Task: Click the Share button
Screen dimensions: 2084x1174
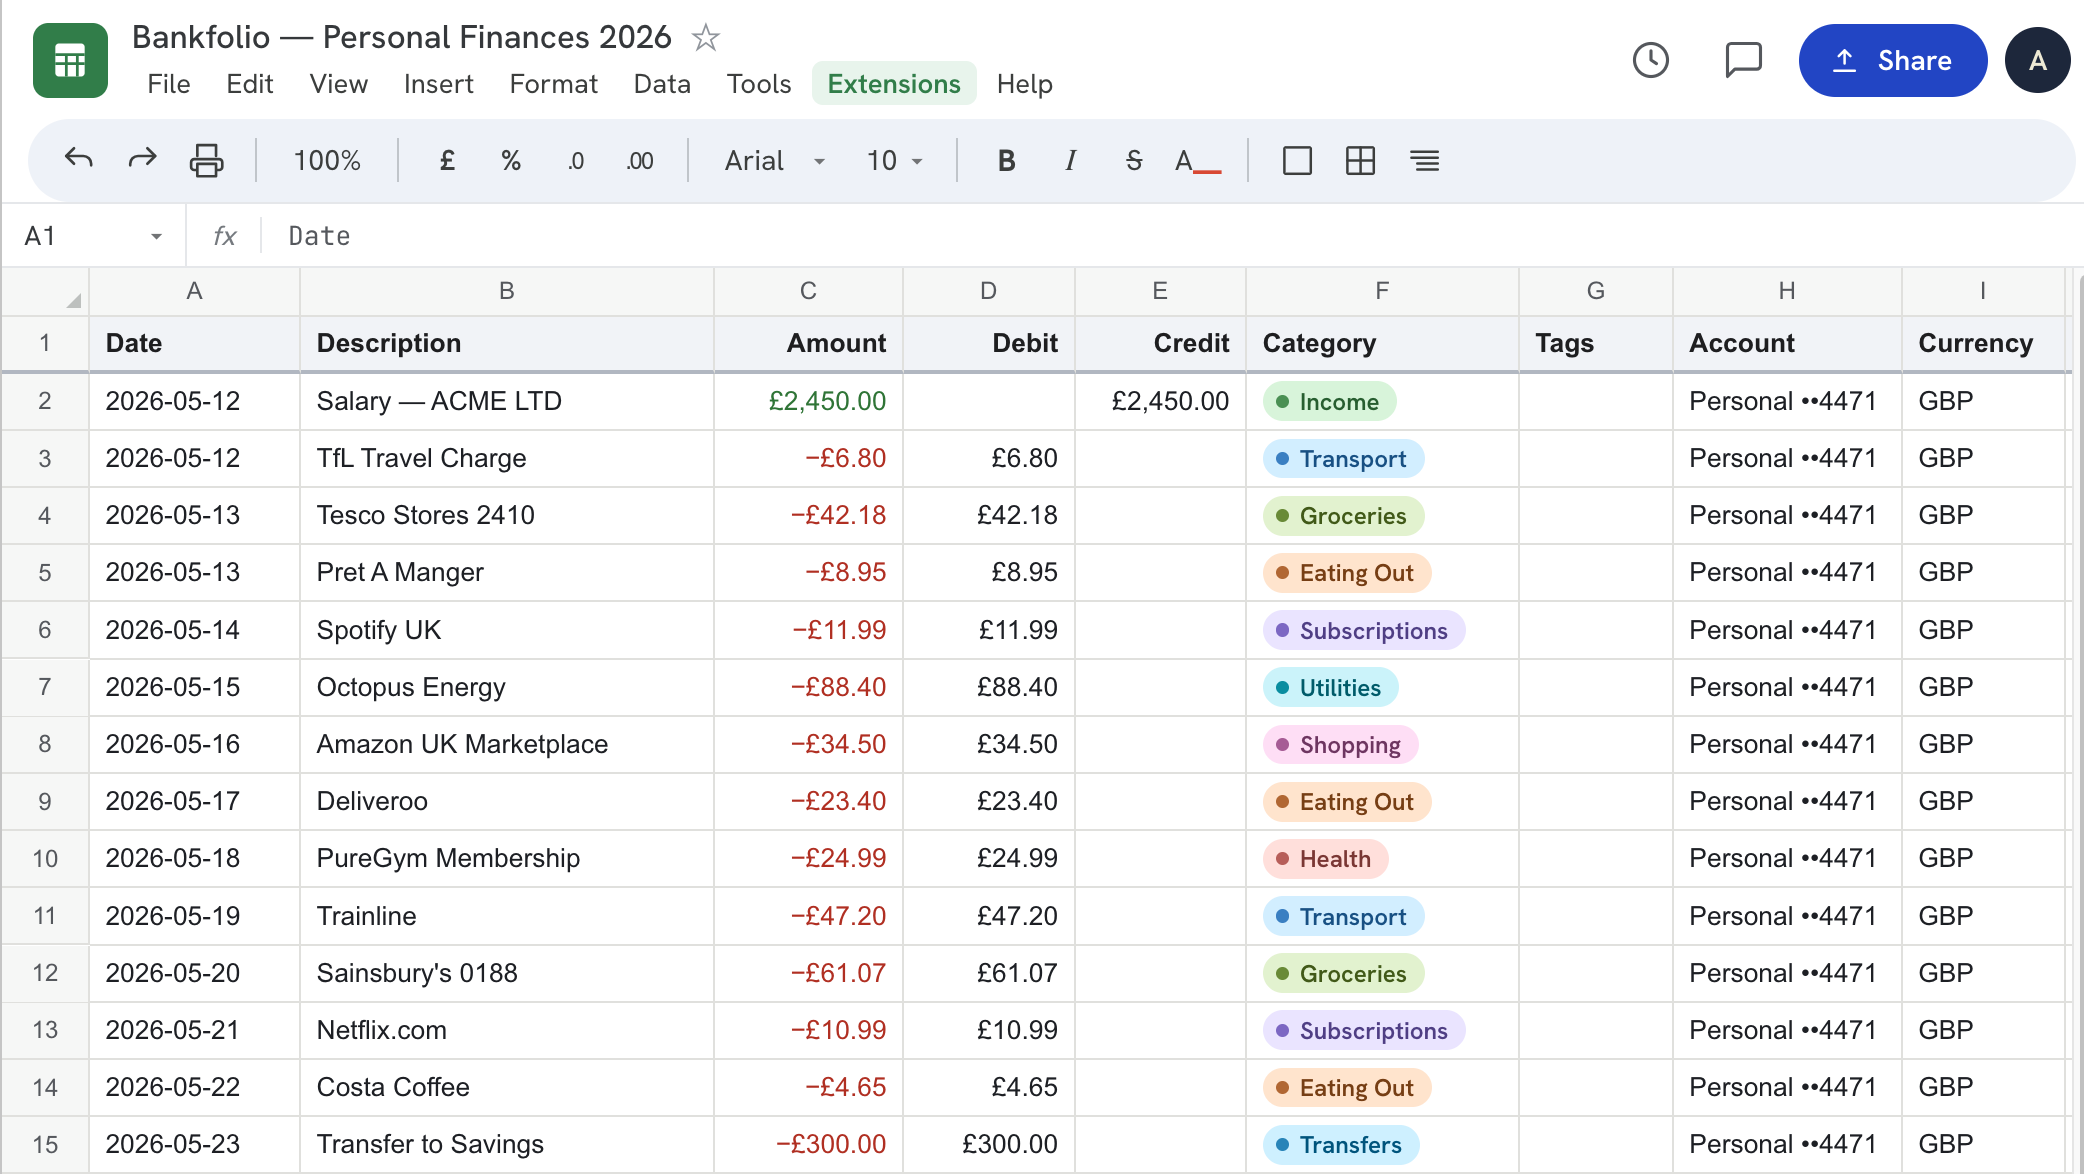Action: point(1893,60)
